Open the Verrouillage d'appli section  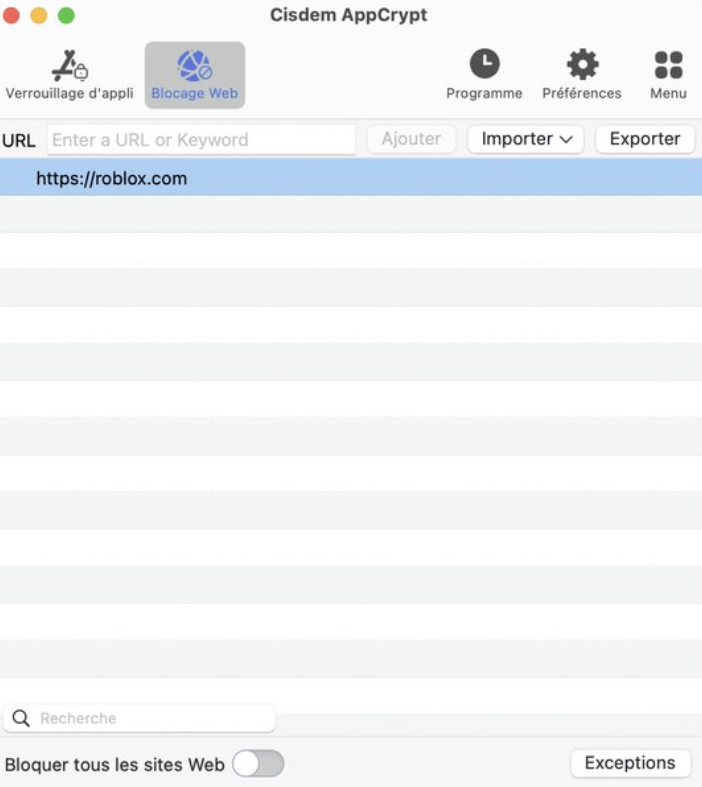69,75
